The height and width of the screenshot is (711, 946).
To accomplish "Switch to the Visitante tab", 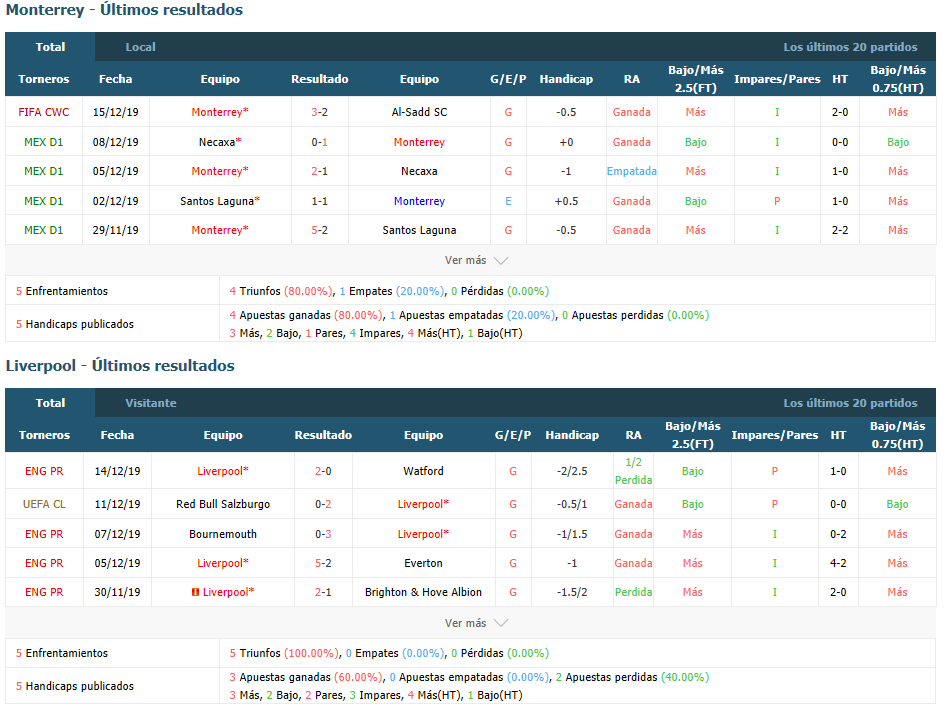I will (x=151, y=403).
